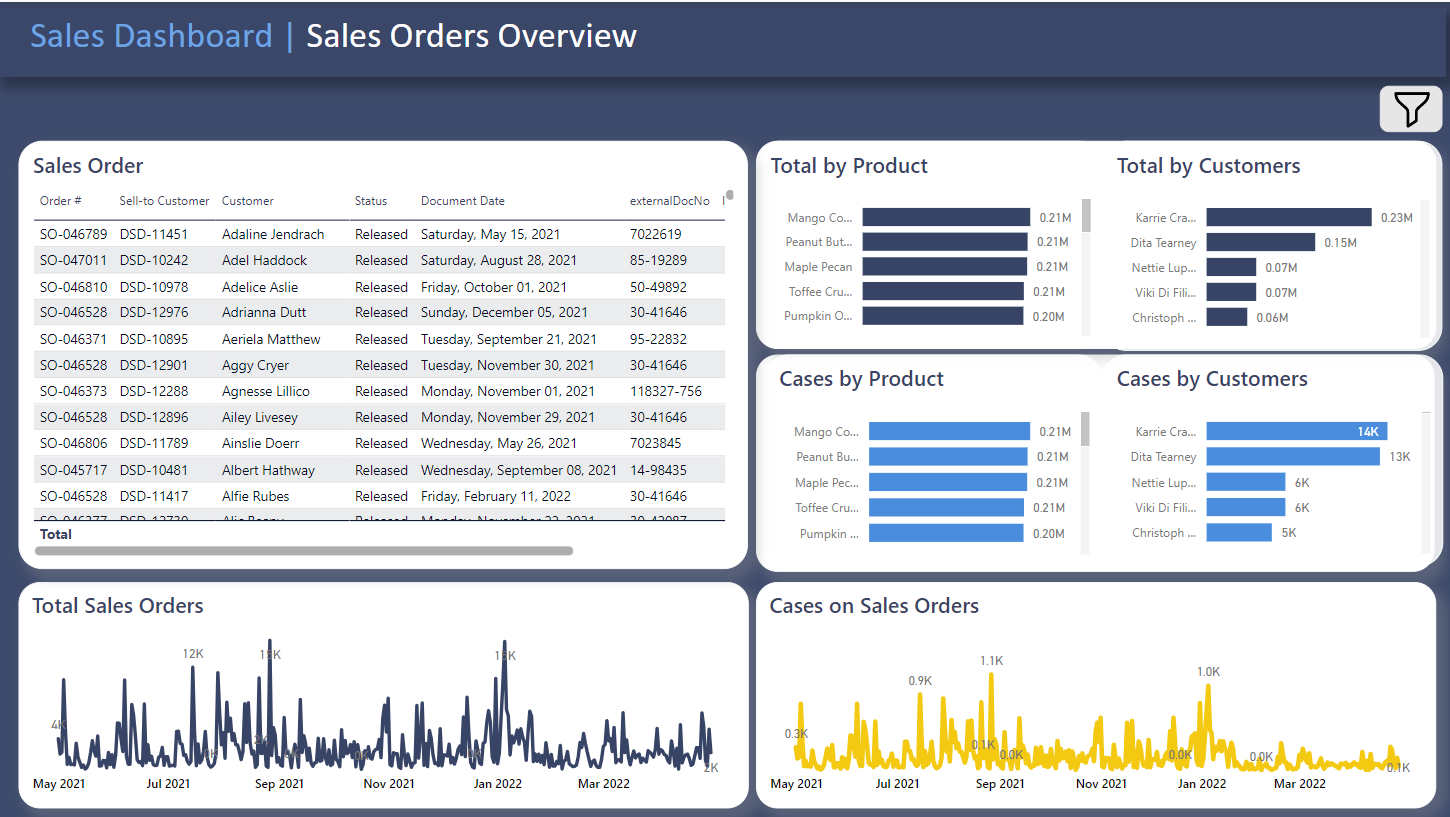1450x817 pixels.
Task: Select Dita Tearney 13K bar in Cases by Customers
Action: [x=1293, y=456]
